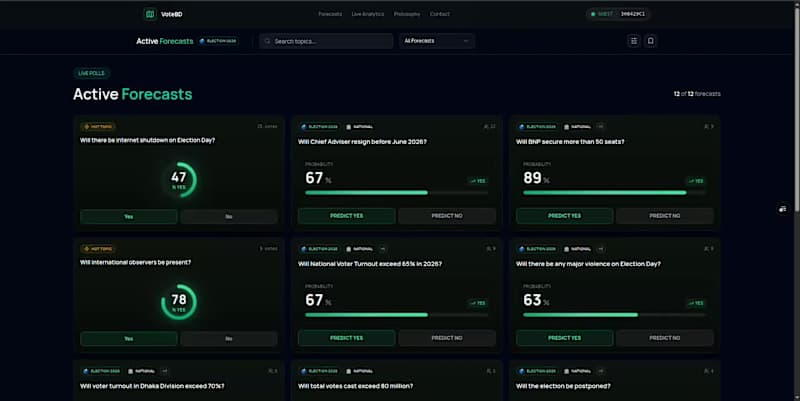Click the voters count icon on election postponed card
800x401 pixels.
pos(706,371)
